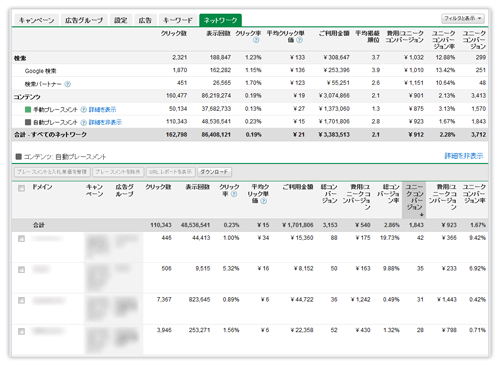This screenshot has width=500, height=366.
Task: Click クリック数 header in top table
Action: click(x=174, y=33)
